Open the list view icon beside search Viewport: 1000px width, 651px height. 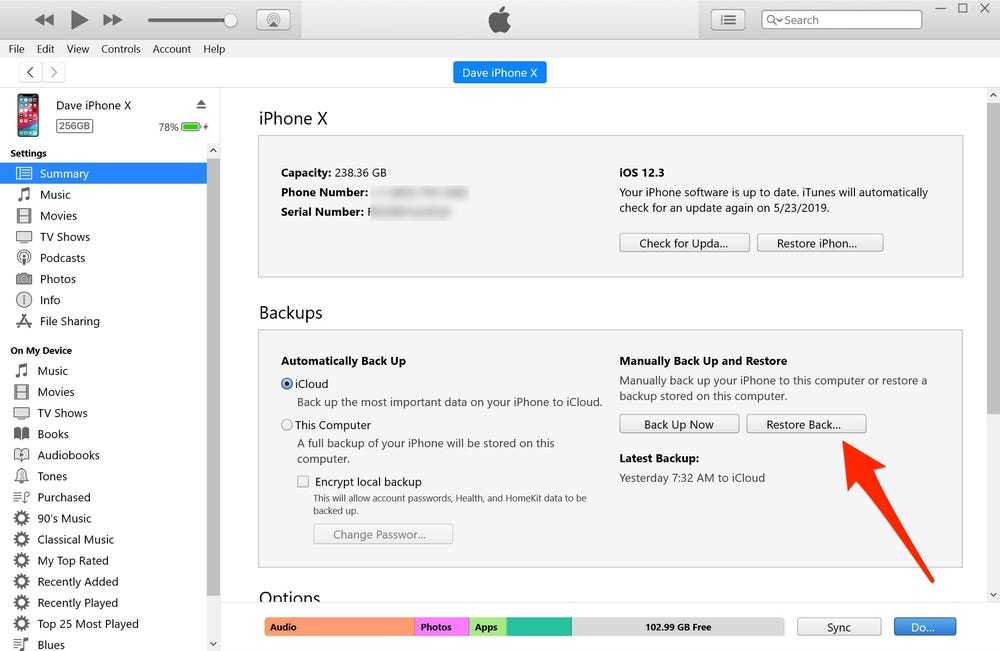click(x=729, y=20)
